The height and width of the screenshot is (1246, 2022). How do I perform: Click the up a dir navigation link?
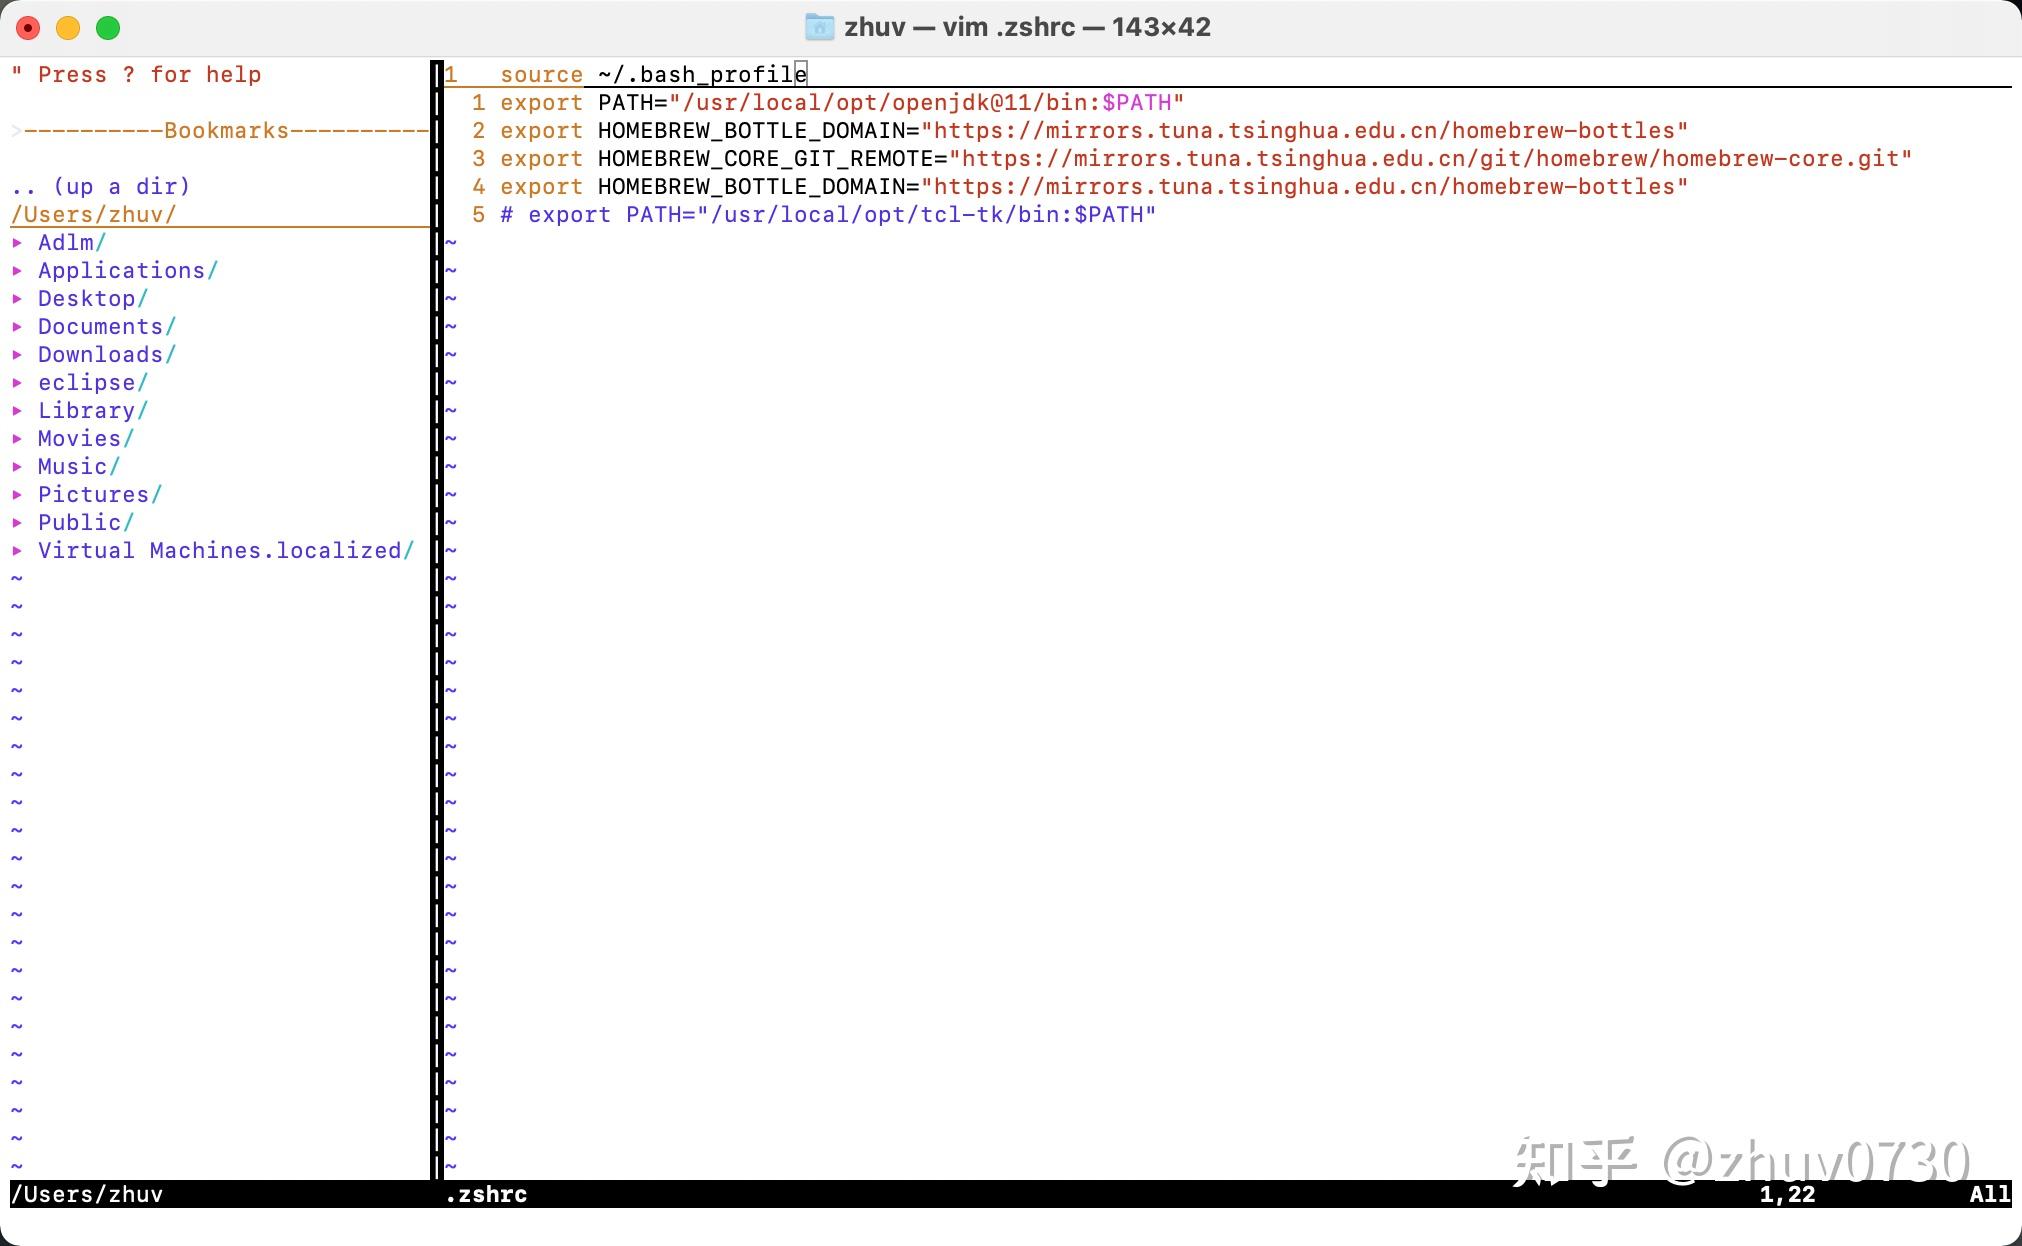(x=100, y=185)
